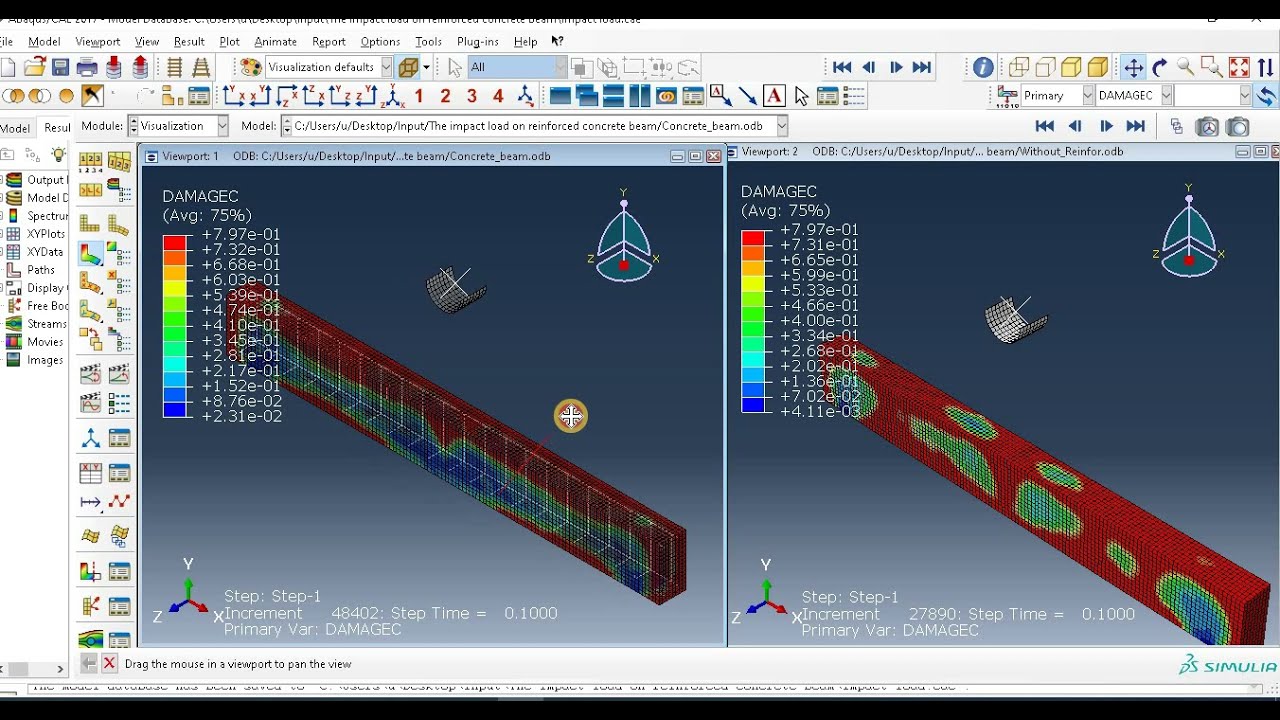Select the Box zoom tool
Image resolution: width=1280 pixels, height=720 pixels.
pyautogui.click(x=1212, y=67)
